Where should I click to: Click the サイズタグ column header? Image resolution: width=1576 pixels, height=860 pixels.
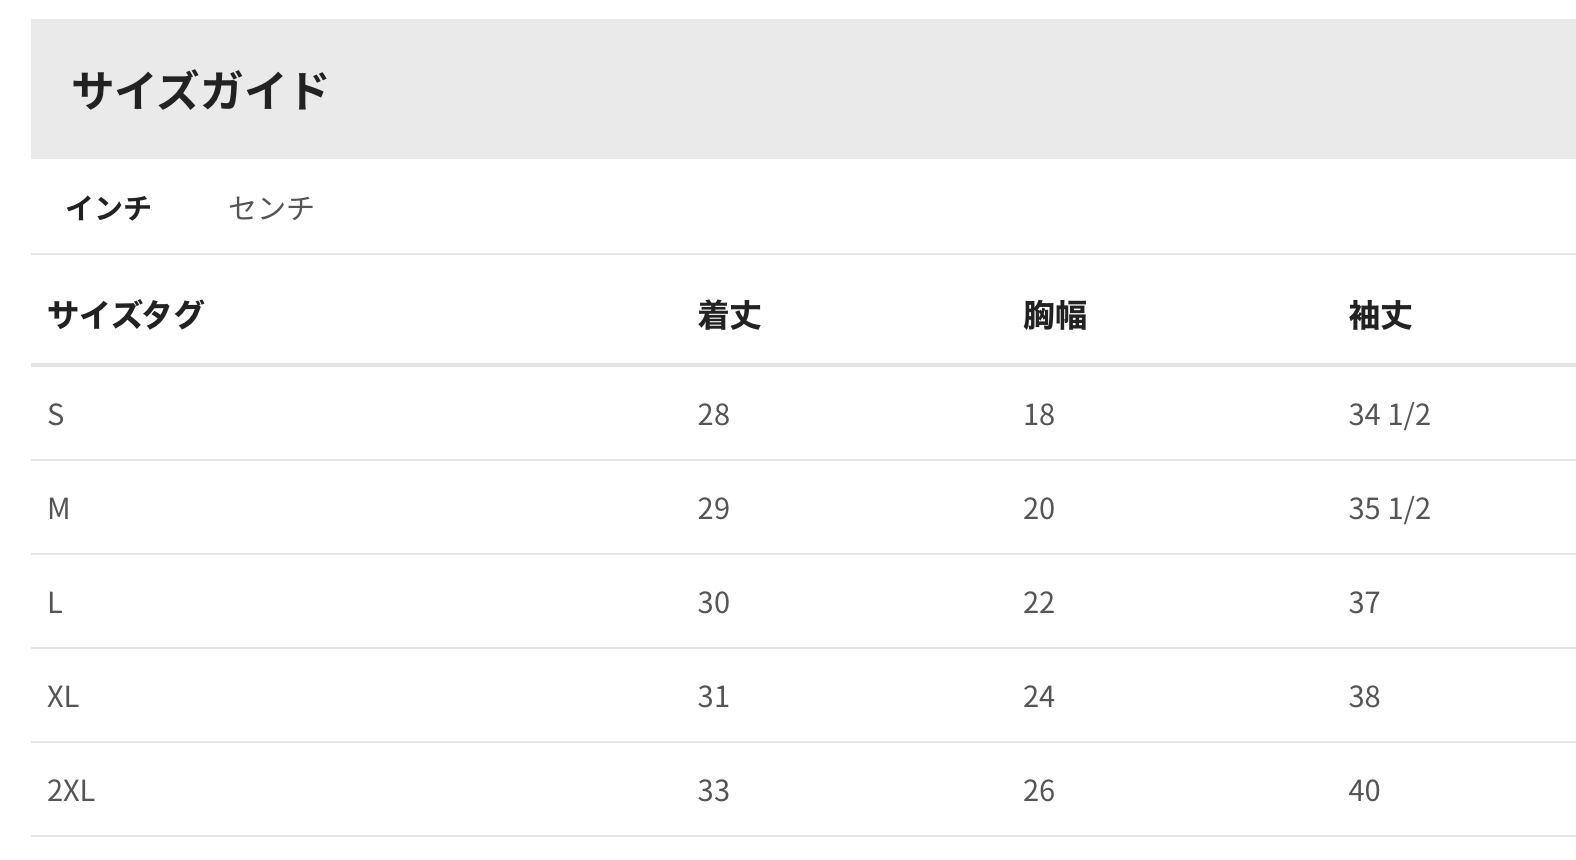click(x=125, y=315)
